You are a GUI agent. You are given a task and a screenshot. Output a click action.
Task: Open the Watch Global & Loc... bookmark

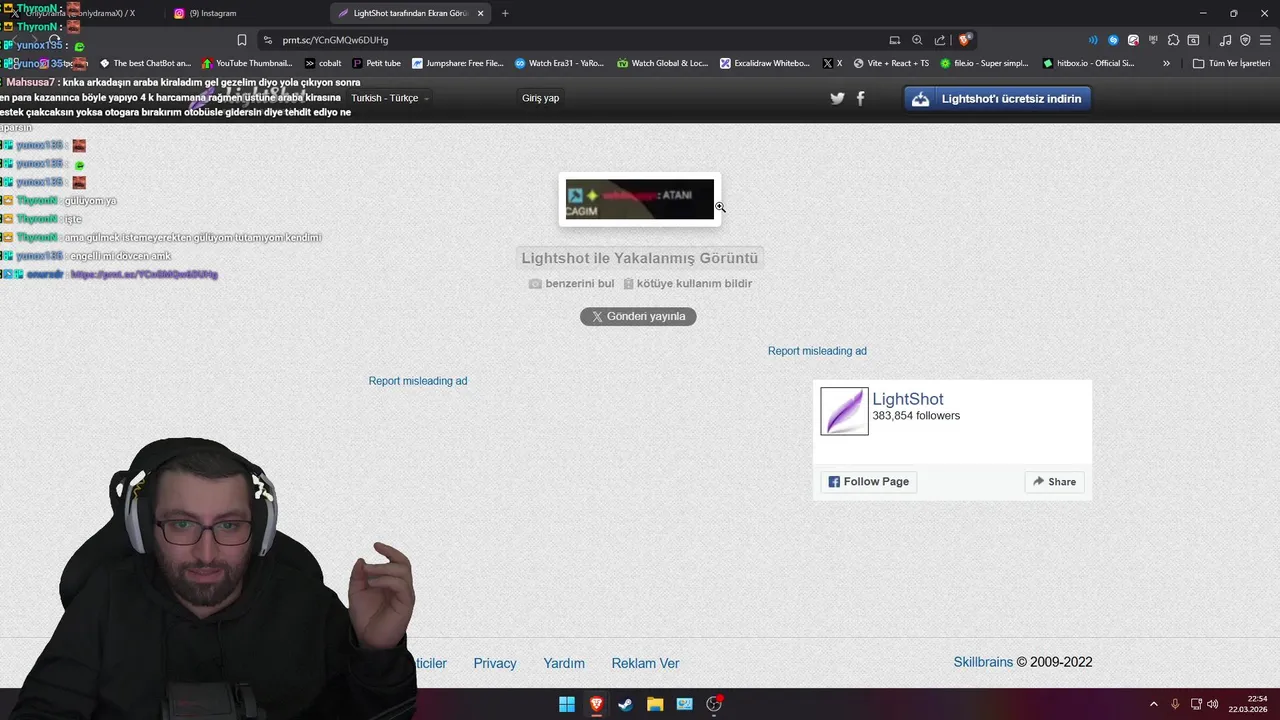[662, 63]
